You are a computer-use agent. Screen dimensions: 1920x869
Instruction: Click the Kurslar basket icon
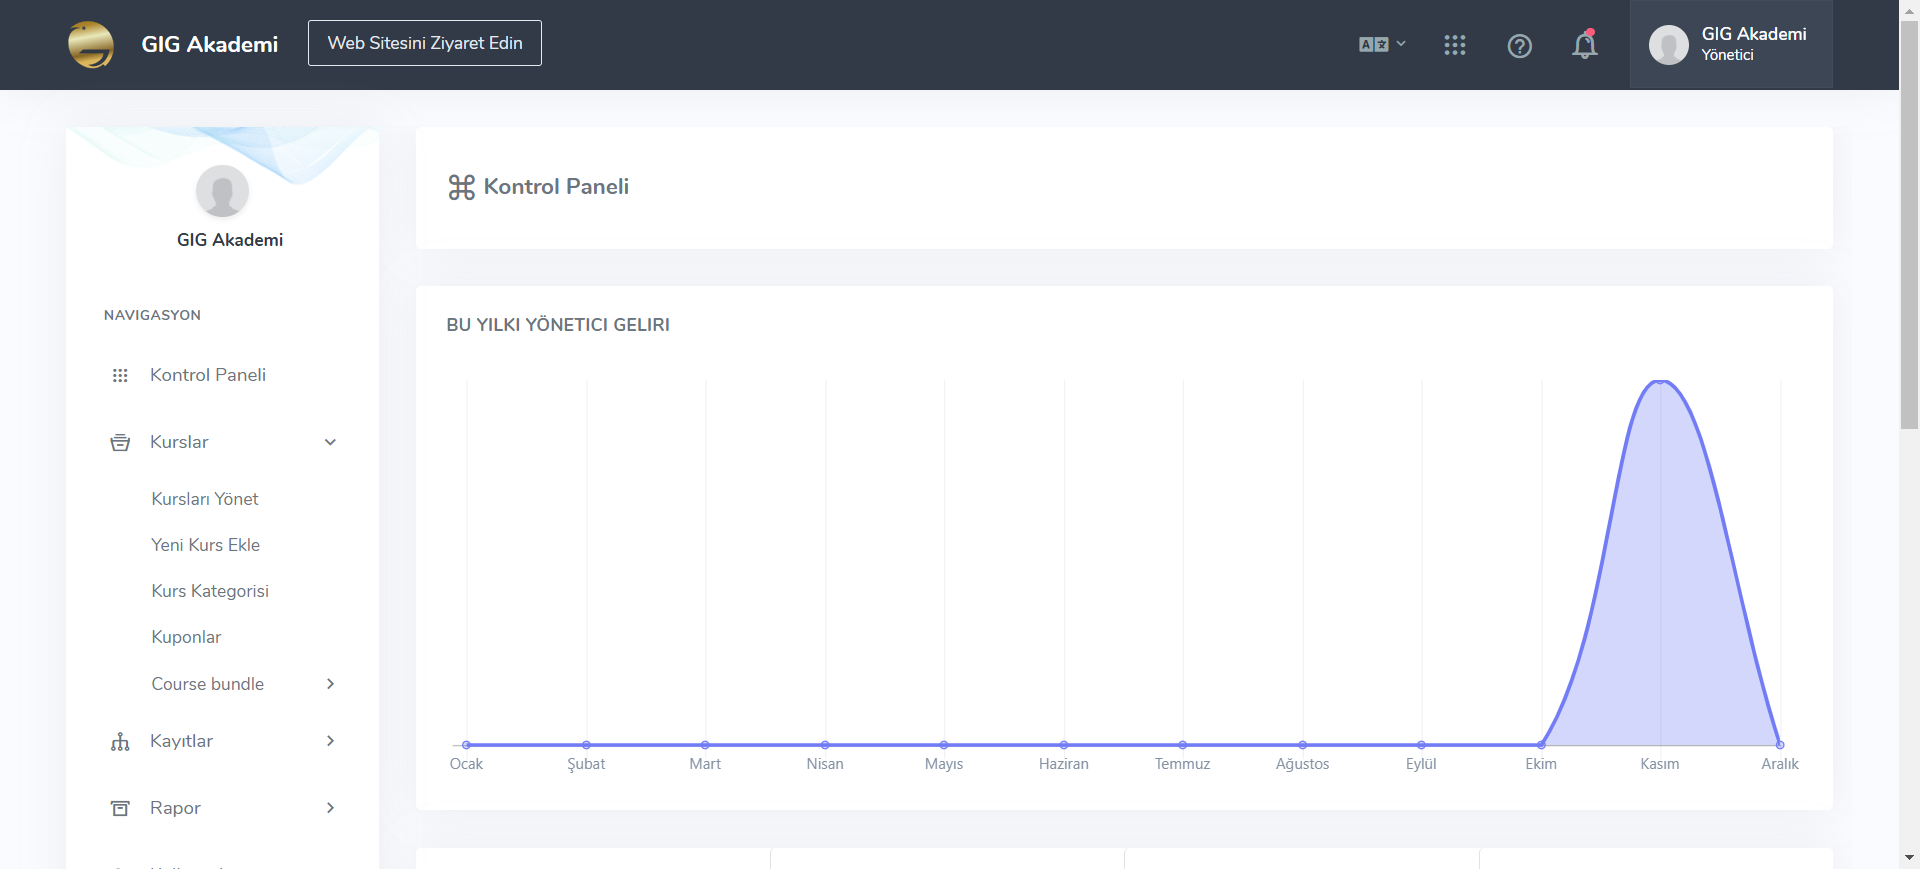click(120, 442)
